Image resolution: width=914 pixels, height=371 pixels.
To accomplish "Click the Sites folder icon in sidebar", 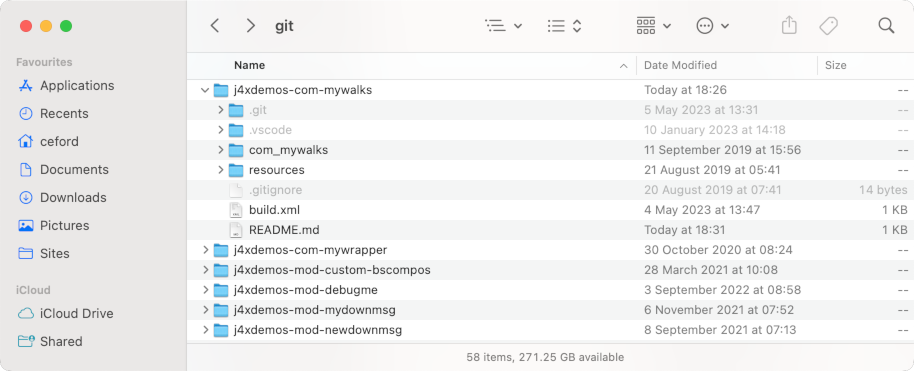I will point(26,254).
